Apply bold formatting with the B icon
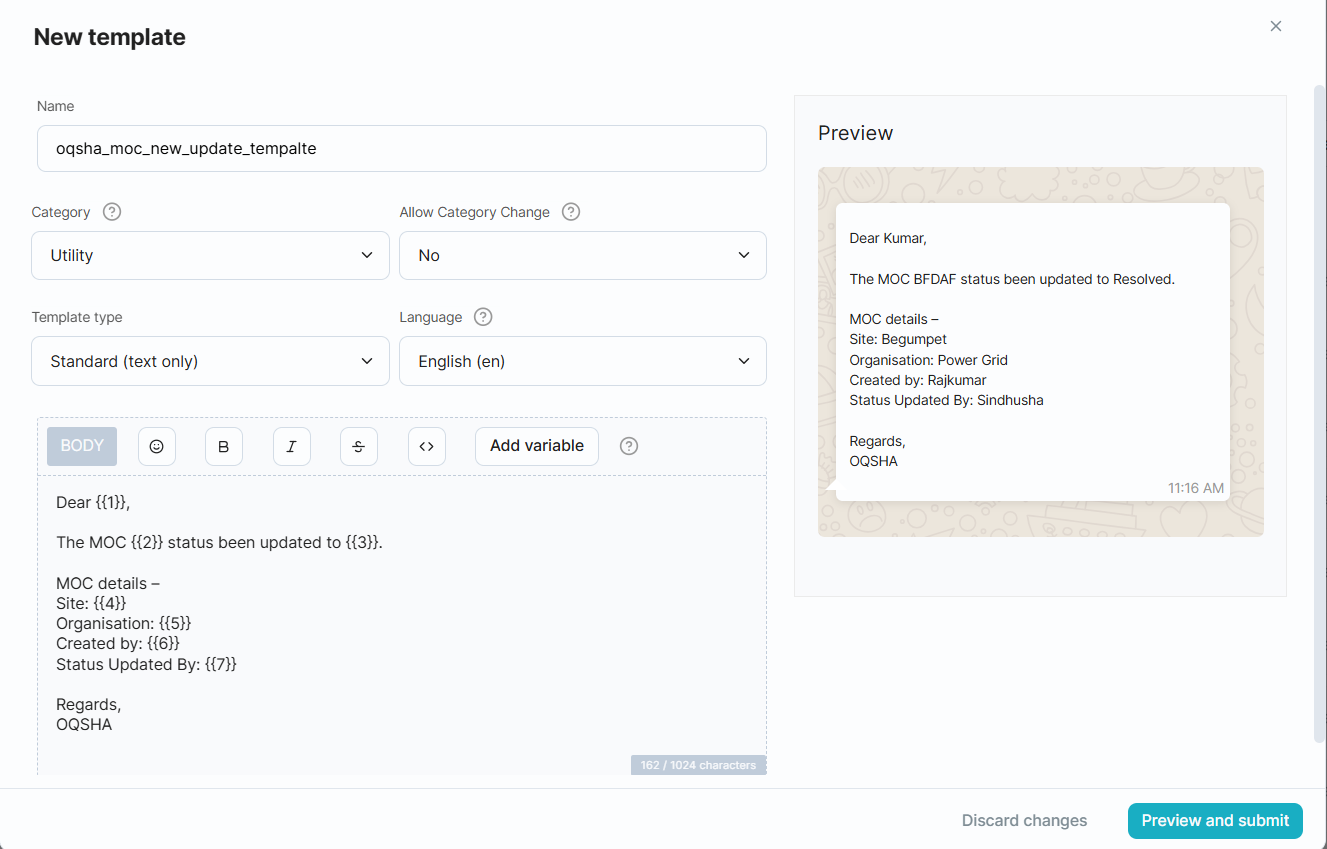The image size is (1327, 849). click(x=224, y=447)
